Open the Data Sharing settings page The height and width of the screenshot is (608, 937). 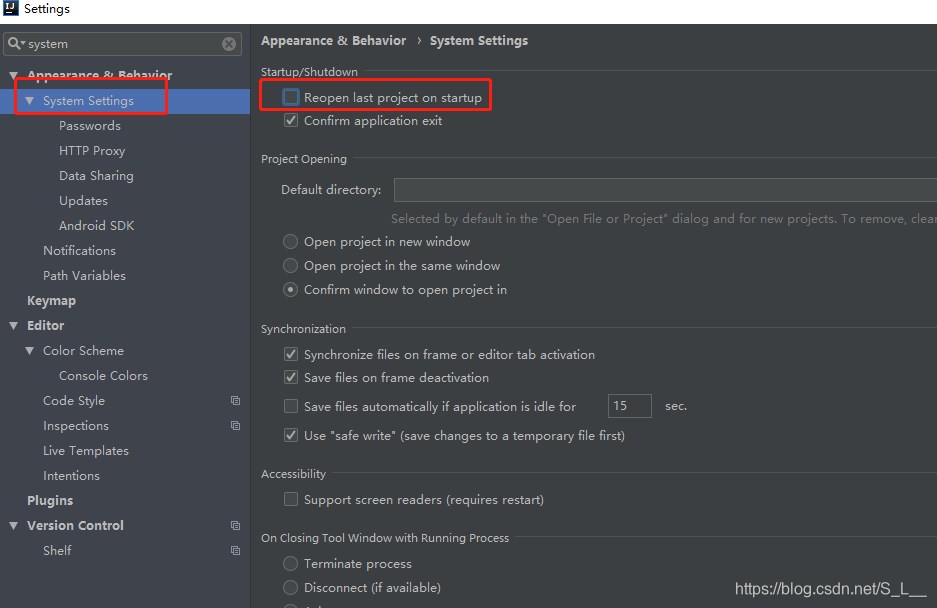tap(96, 176)
